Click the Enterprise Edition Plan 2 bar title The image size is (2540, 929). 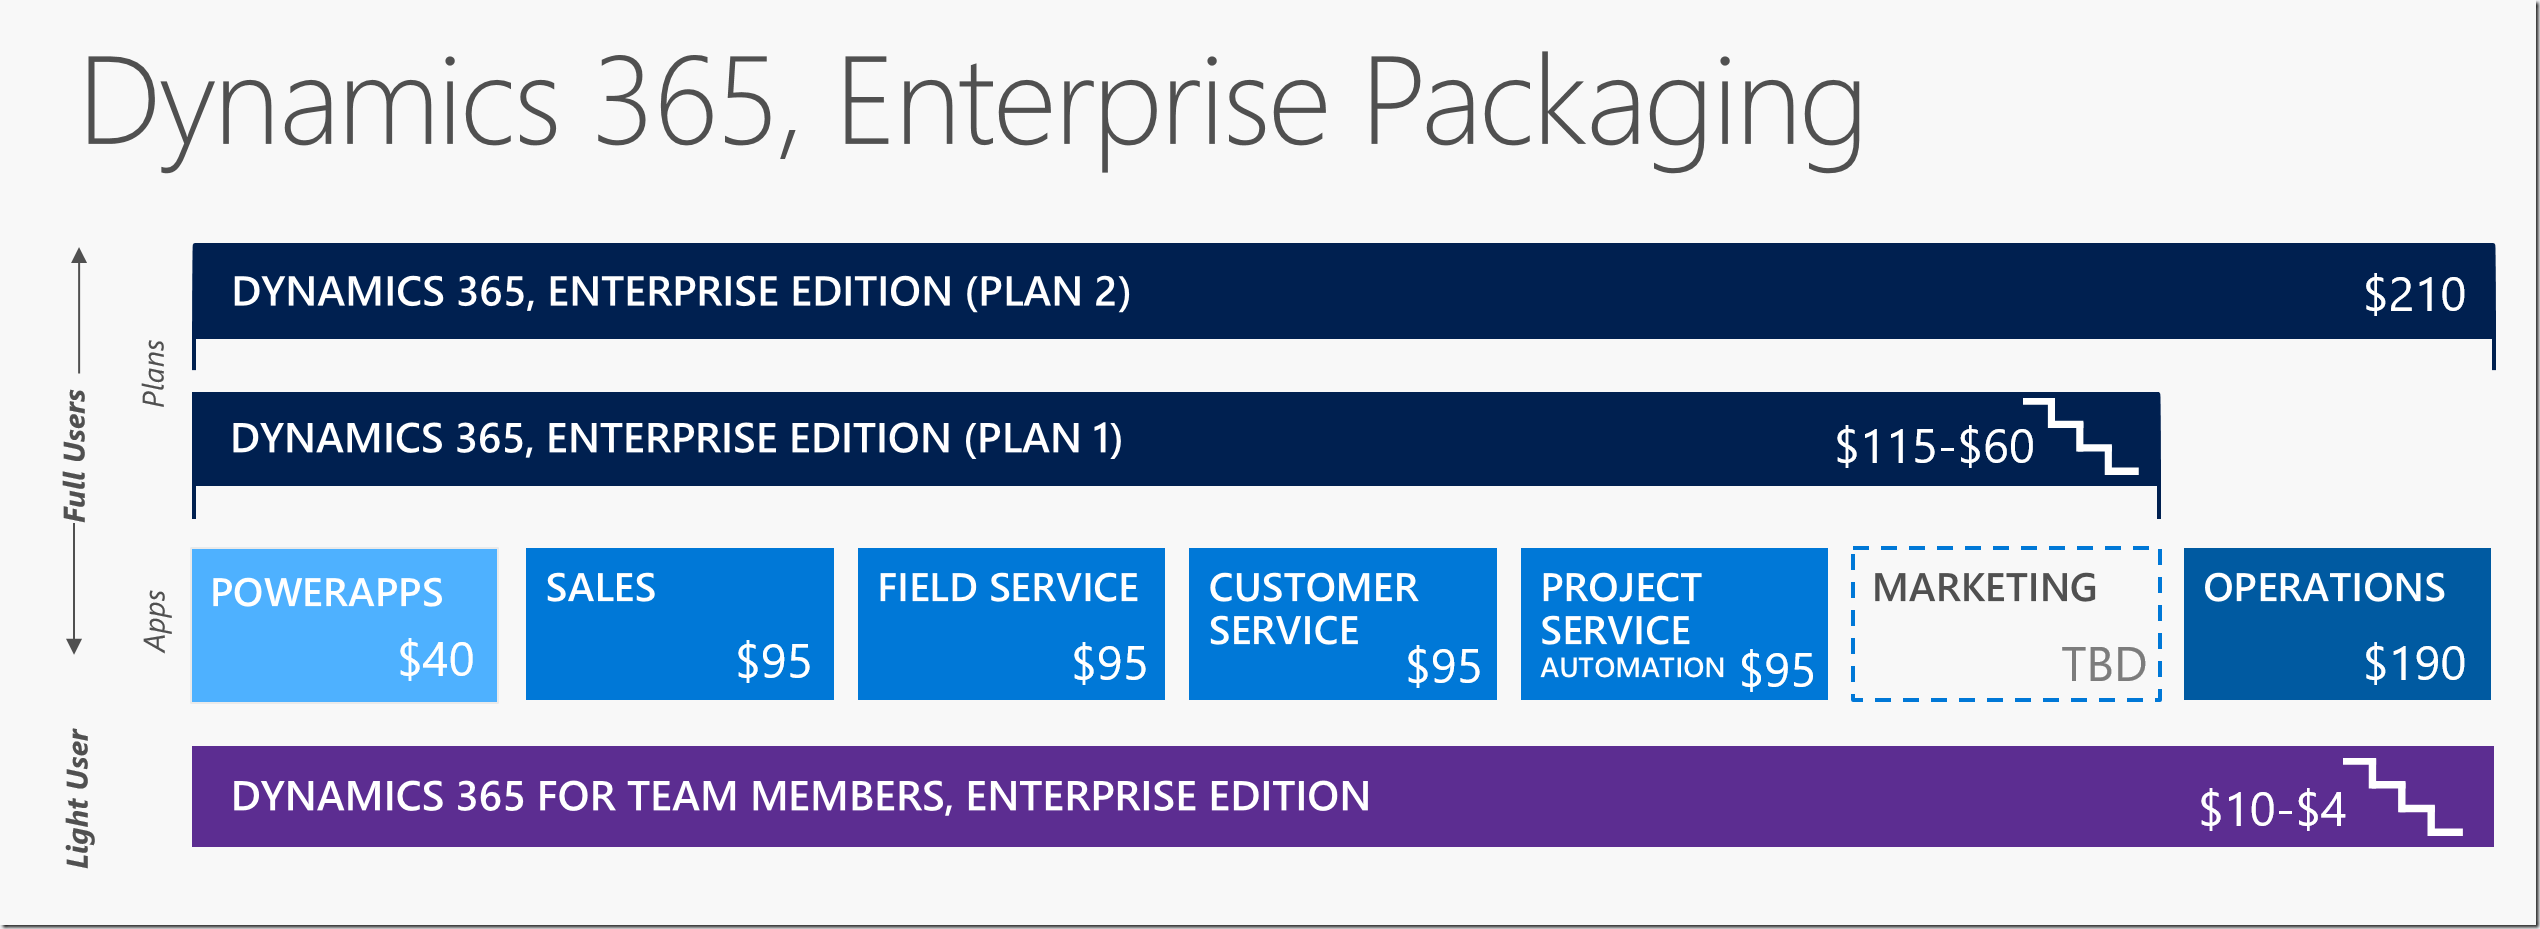point(681,292)
